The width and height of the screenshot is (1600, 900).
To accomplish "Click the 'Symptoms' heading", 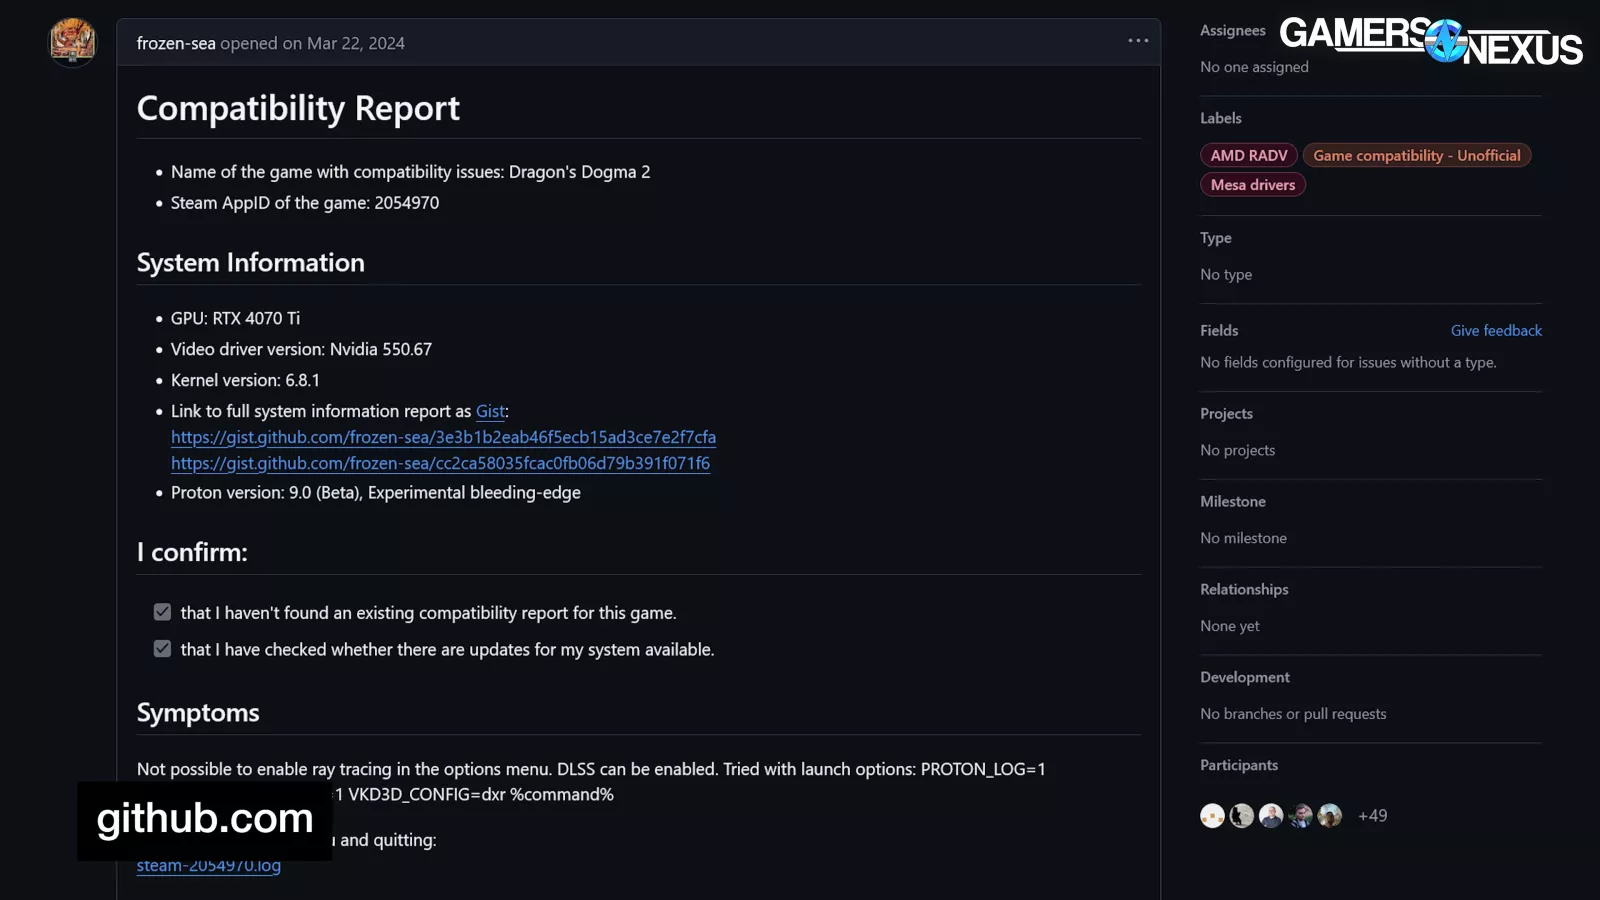I will tap(198, 713).
